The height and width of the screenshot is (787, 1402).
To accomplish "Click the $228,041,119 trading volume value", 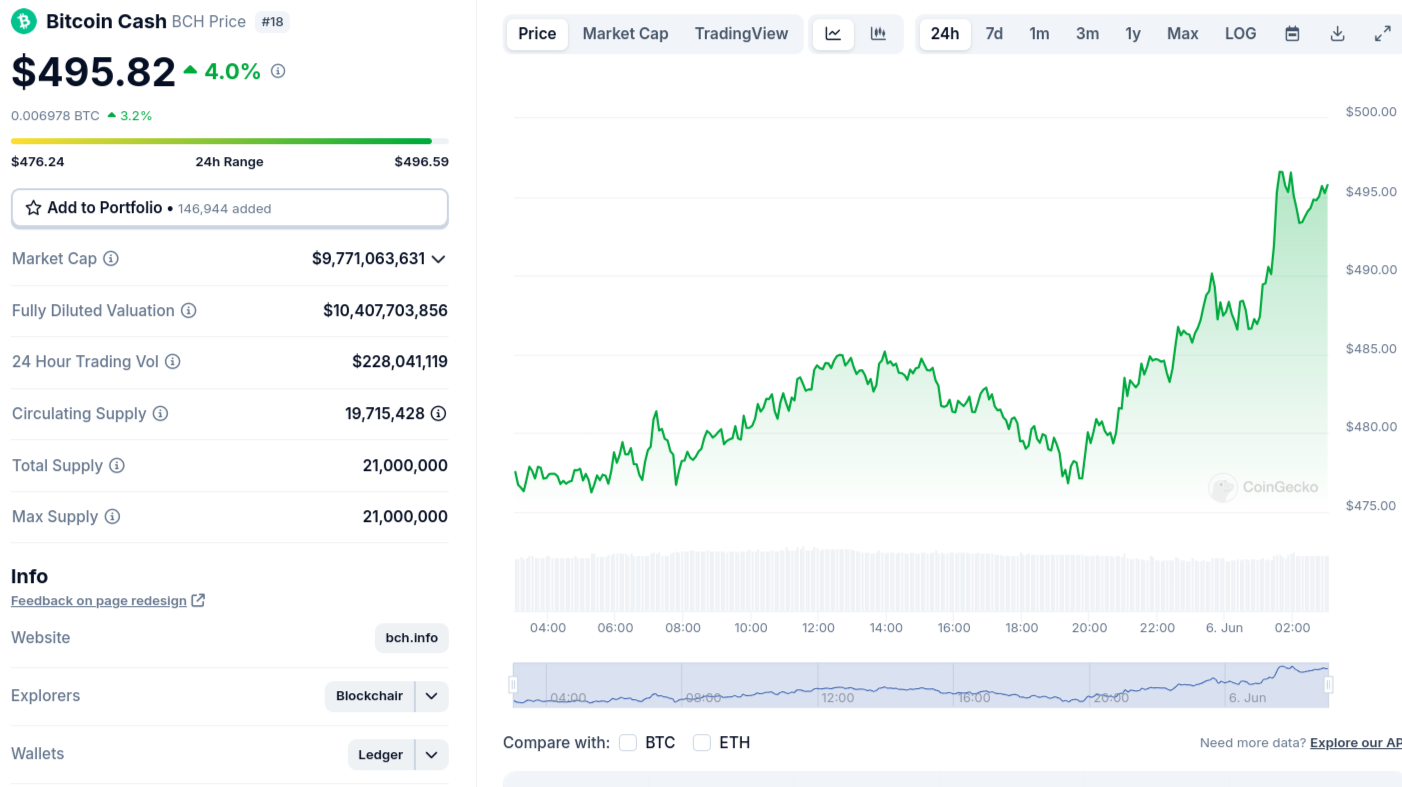I will pyautogui.click(x=400, y=361).
